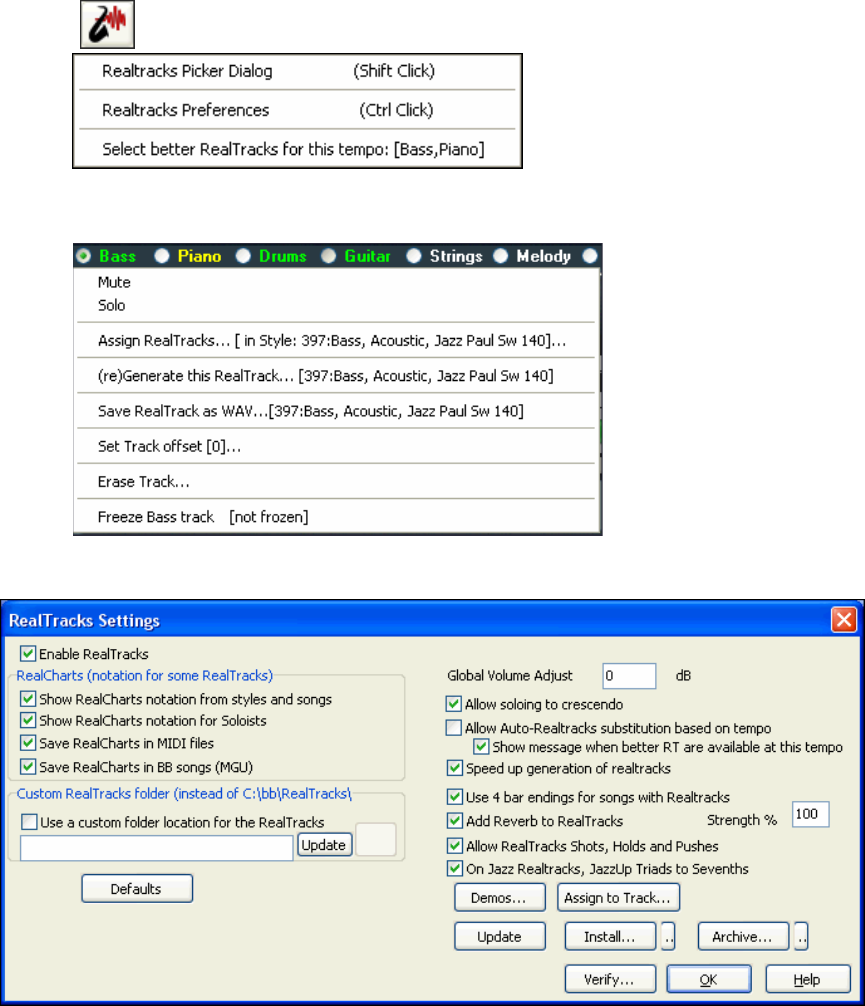Click the custom RealTracks folder path field
Screen dimensions: 865x1006
point(157,848)
